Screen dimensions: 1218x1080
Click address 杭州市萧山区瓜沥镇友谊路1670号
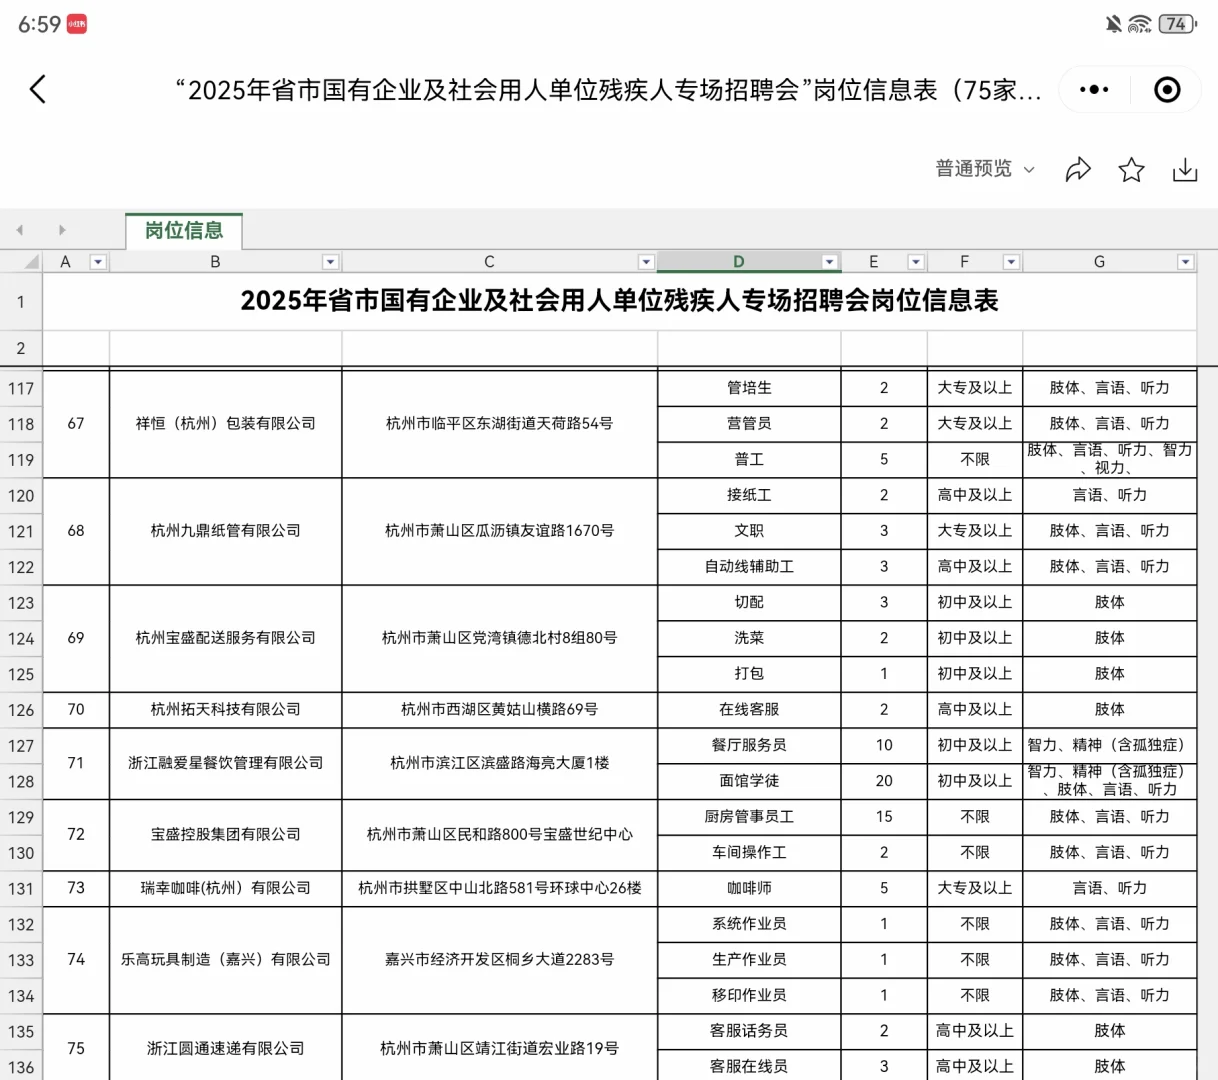click(x=500, y=531)
